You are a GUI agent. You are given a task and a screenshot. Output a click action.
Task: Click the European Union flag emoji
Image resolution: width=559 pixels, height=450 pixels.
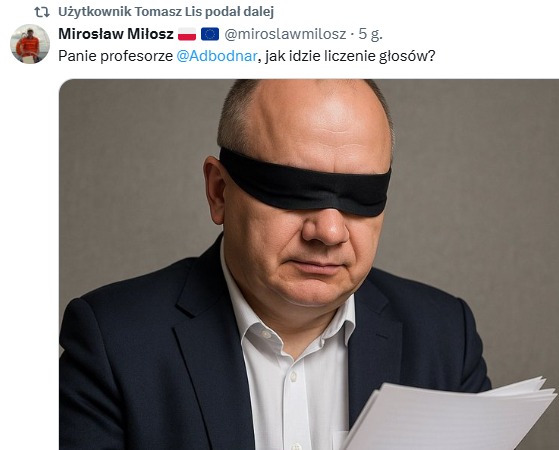click(x=210, y=34)
